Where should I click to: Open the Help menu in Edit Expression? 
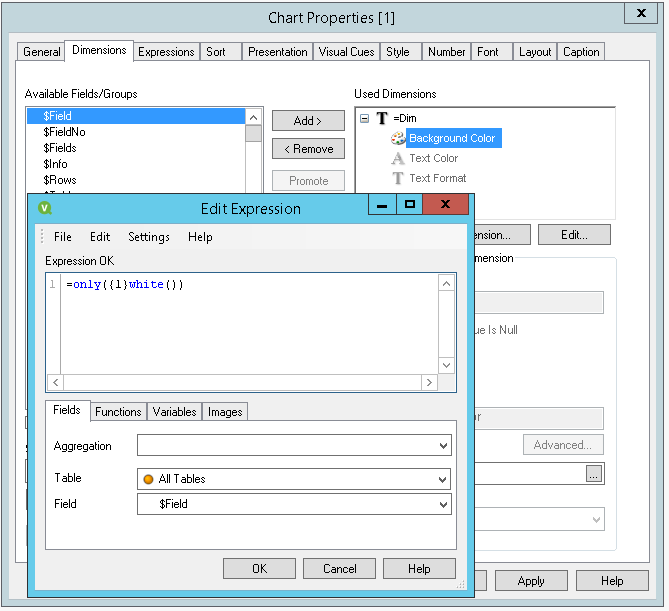click(200, 237)
